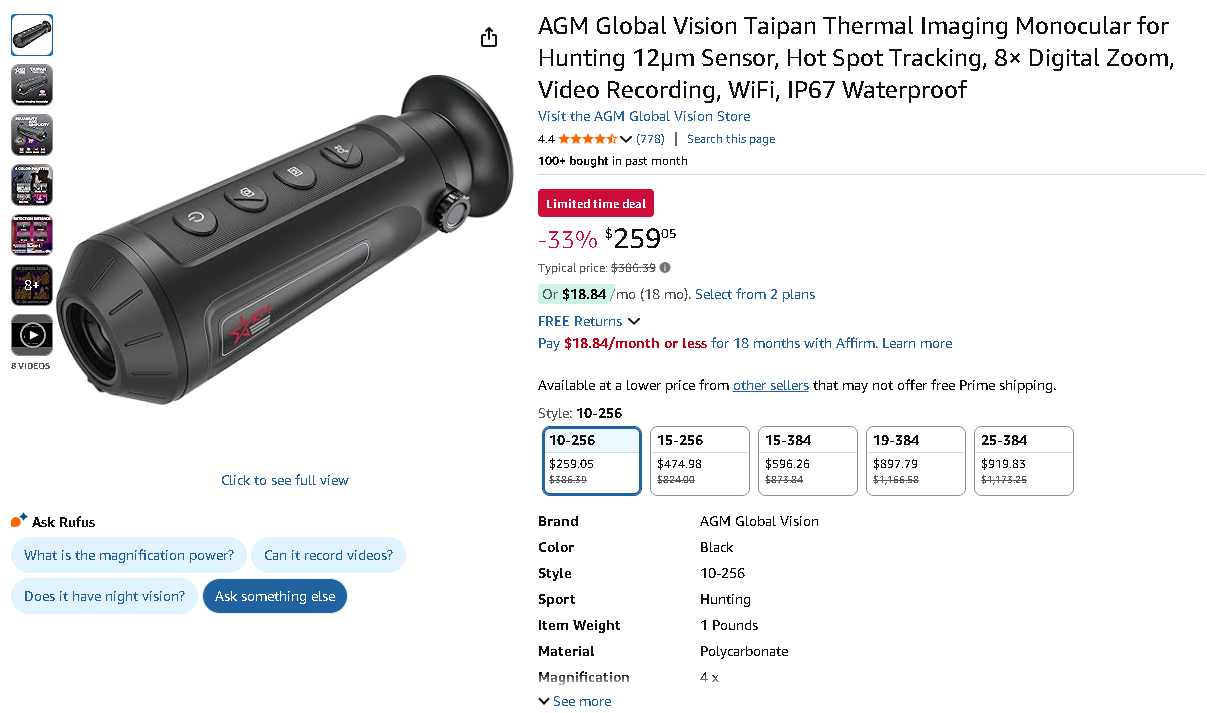This screenshot has width=1207, height=713.
Task: Ask Rufus 'What is the magnification power?'
Action: tap(129, 555)
